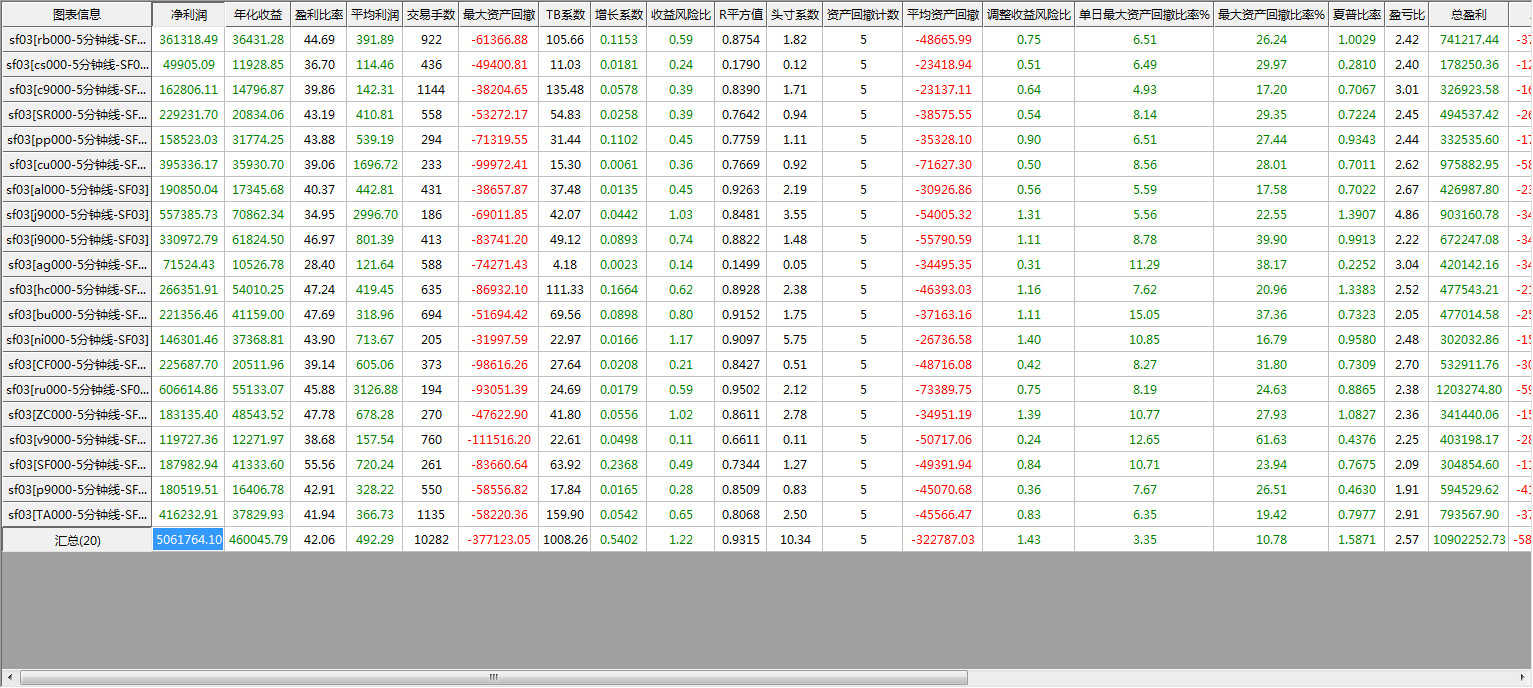Select the 汇总(20) summary row header

click(77, 540)
